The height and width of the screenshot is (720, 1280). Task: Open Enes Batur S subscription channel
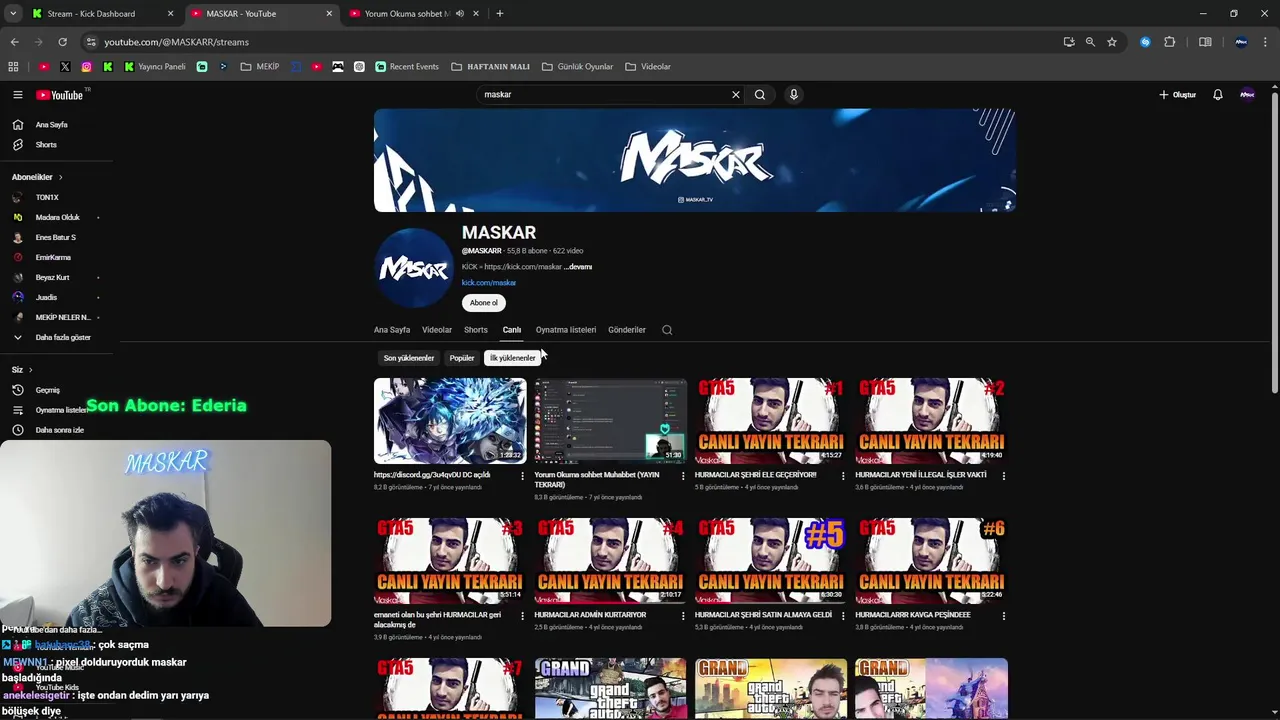pos(56,237)
